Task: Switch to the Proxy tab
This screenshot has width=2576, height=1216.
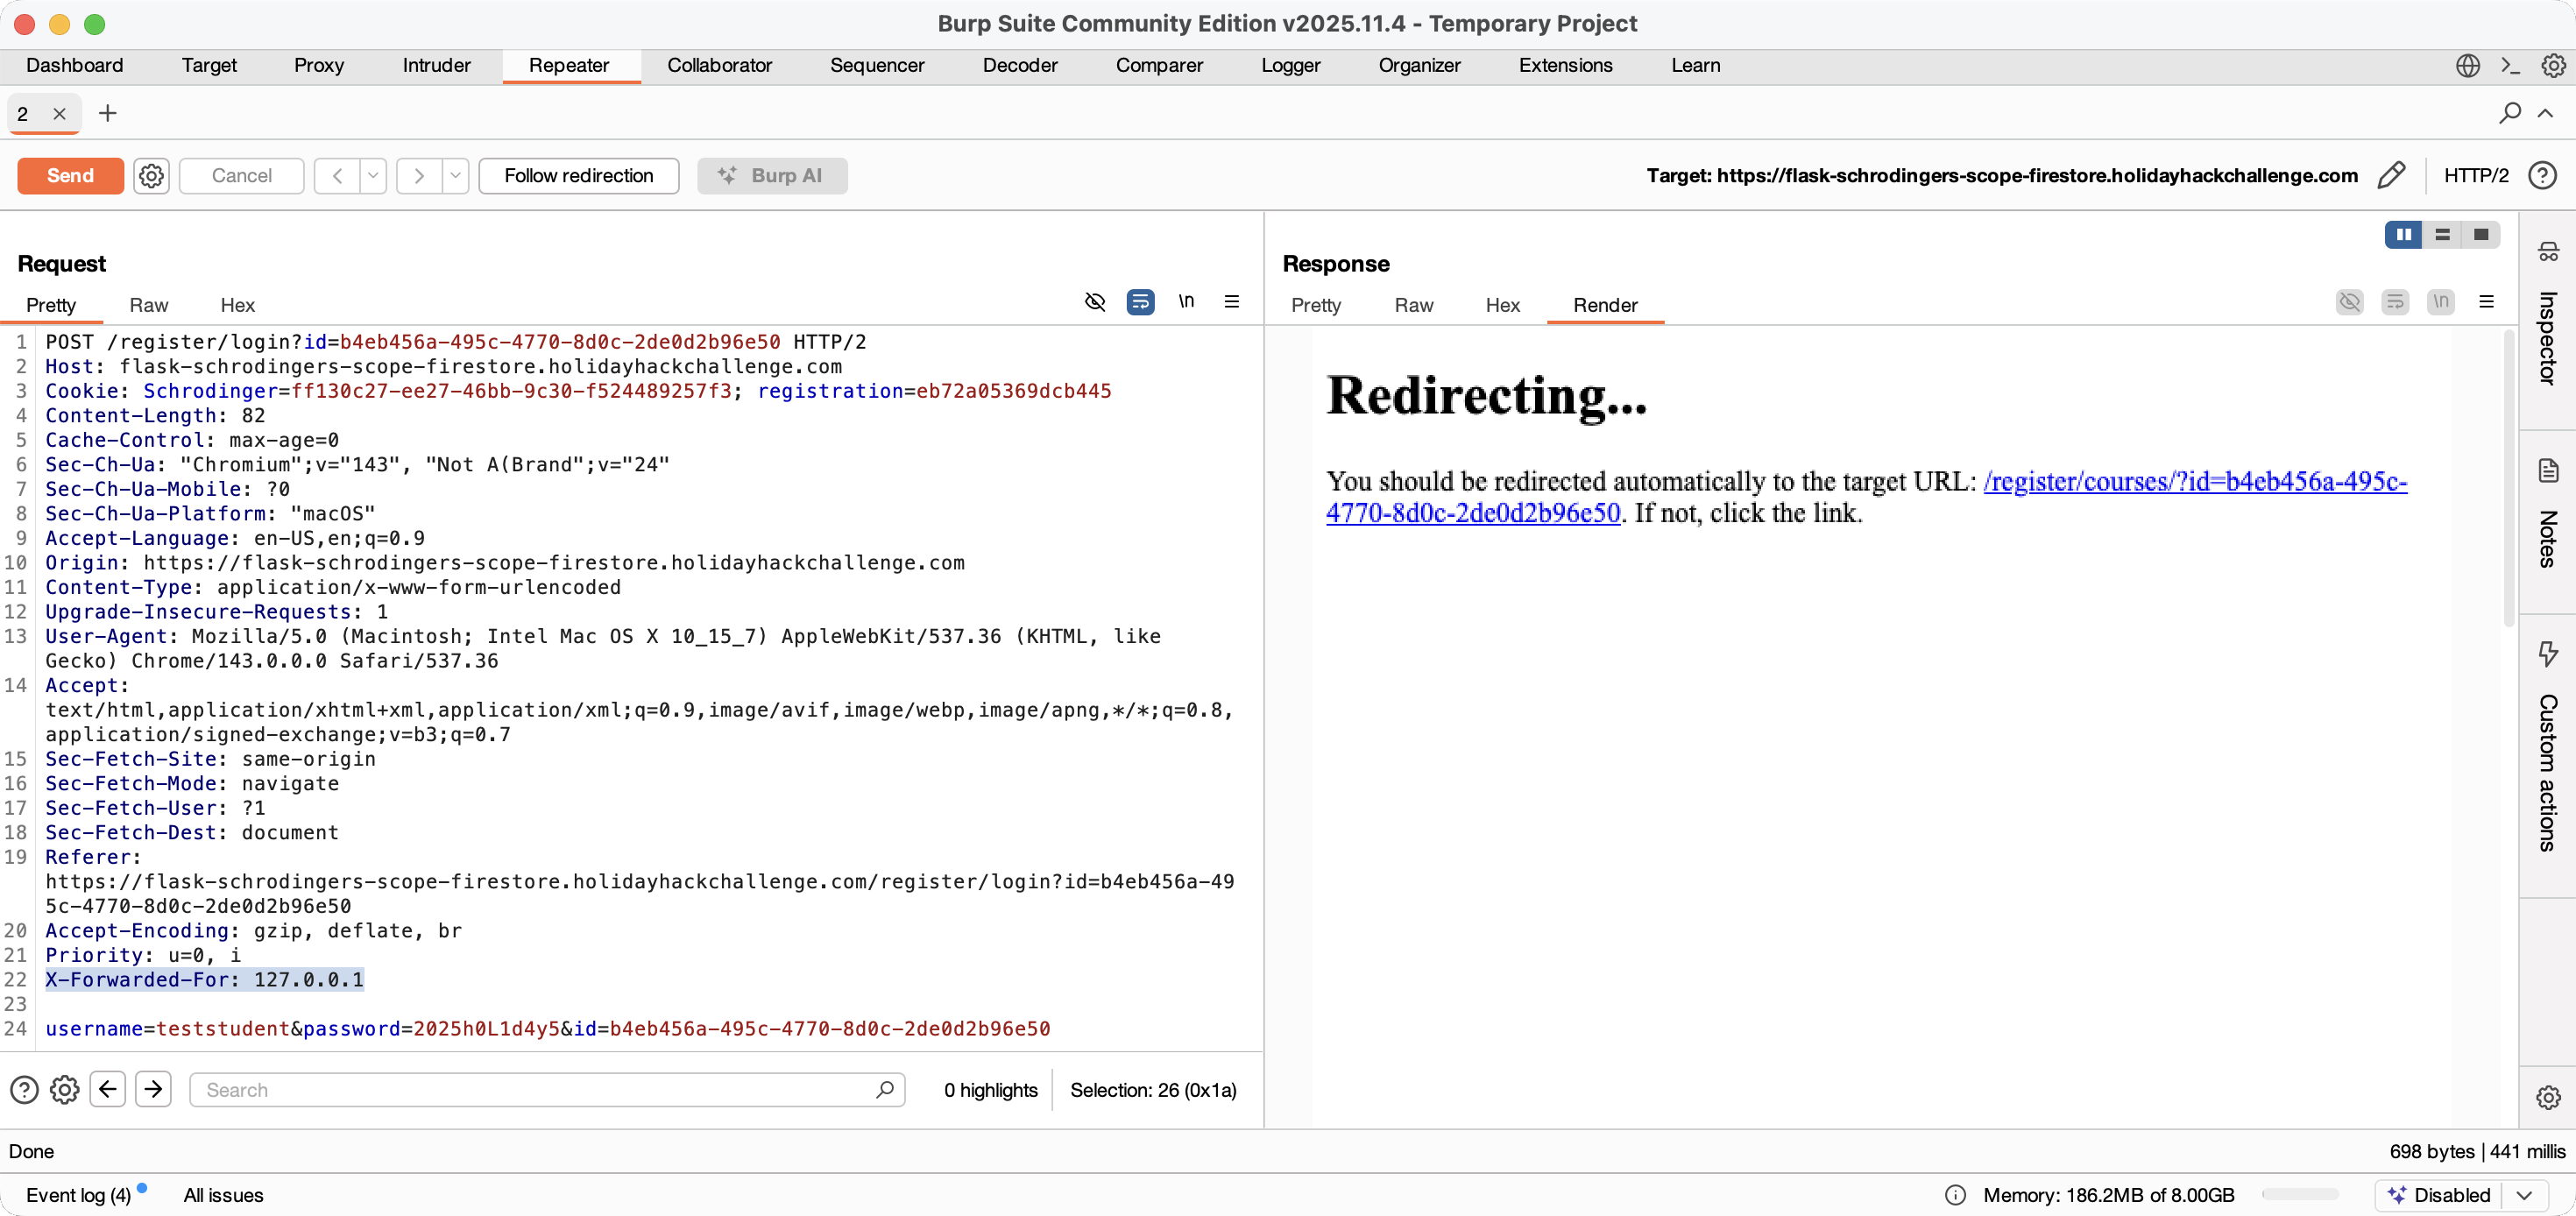Action: pos(319,66)
